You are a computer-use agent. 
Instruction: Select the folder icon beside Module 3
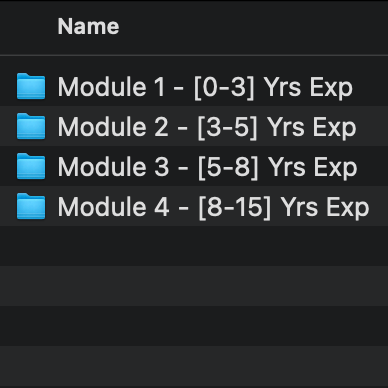point(31,166)
